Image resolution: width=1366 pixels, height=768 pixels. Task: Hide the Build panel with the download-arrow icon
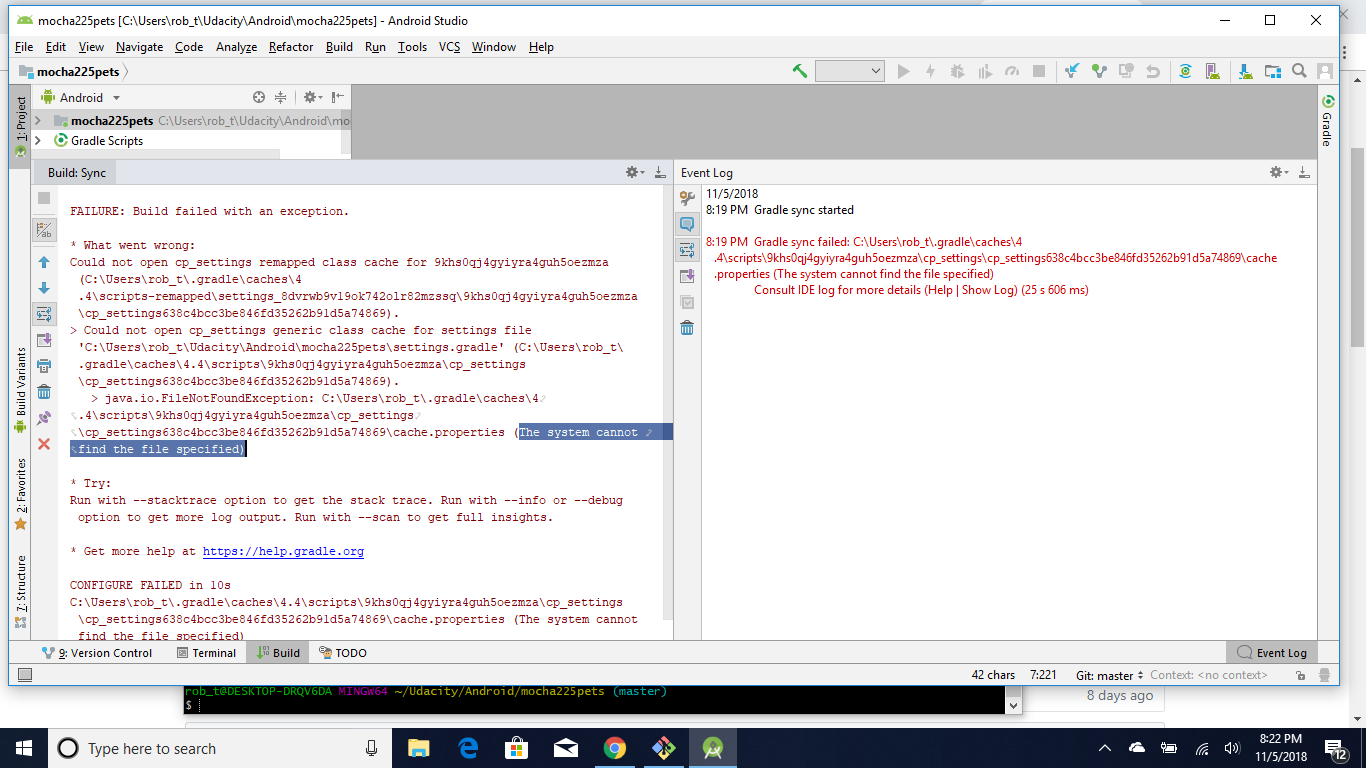tap(660, 173)
